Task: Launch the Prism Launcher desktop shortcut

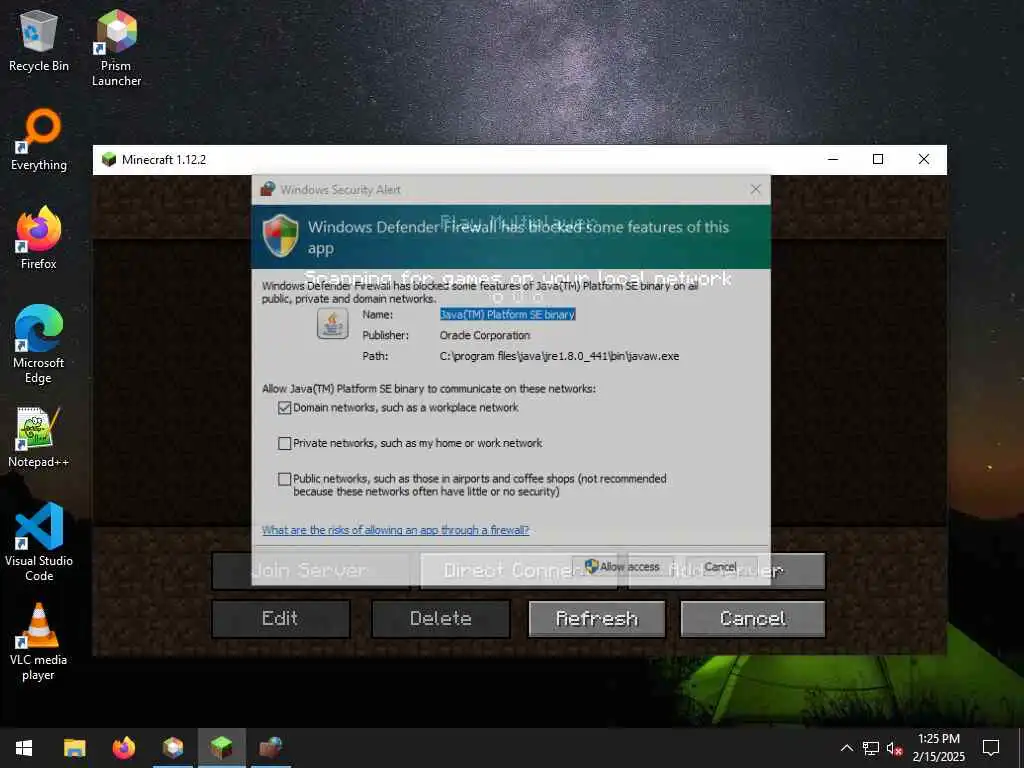Action: [116, 48]
